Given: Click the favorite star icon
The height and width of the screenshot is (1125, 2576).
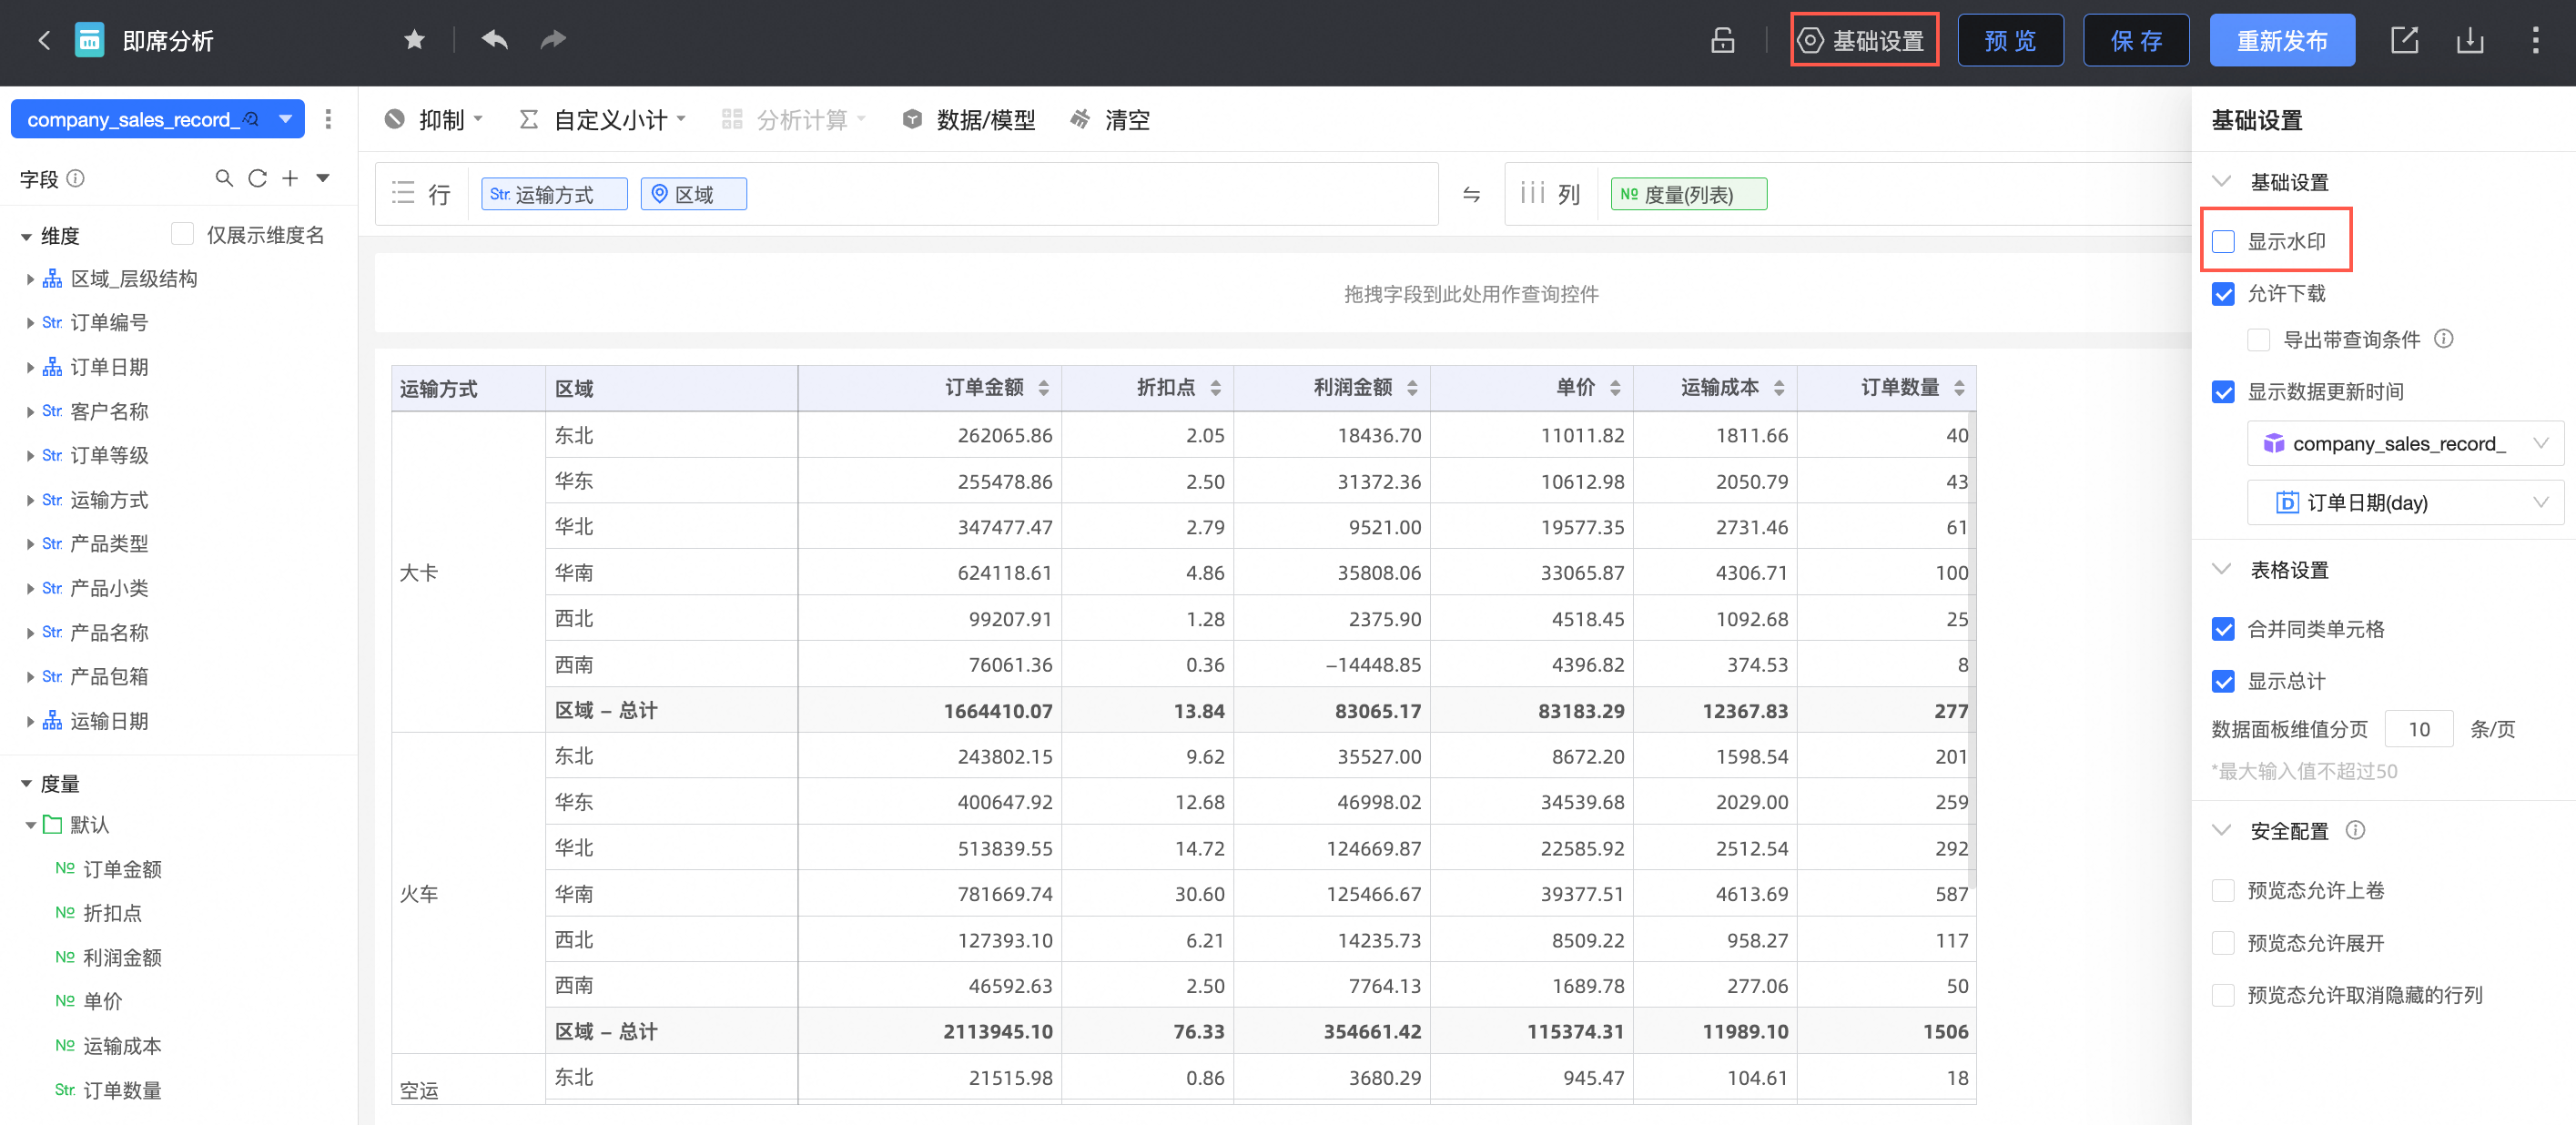Looking at the screenshot, I should pos(414,40).
